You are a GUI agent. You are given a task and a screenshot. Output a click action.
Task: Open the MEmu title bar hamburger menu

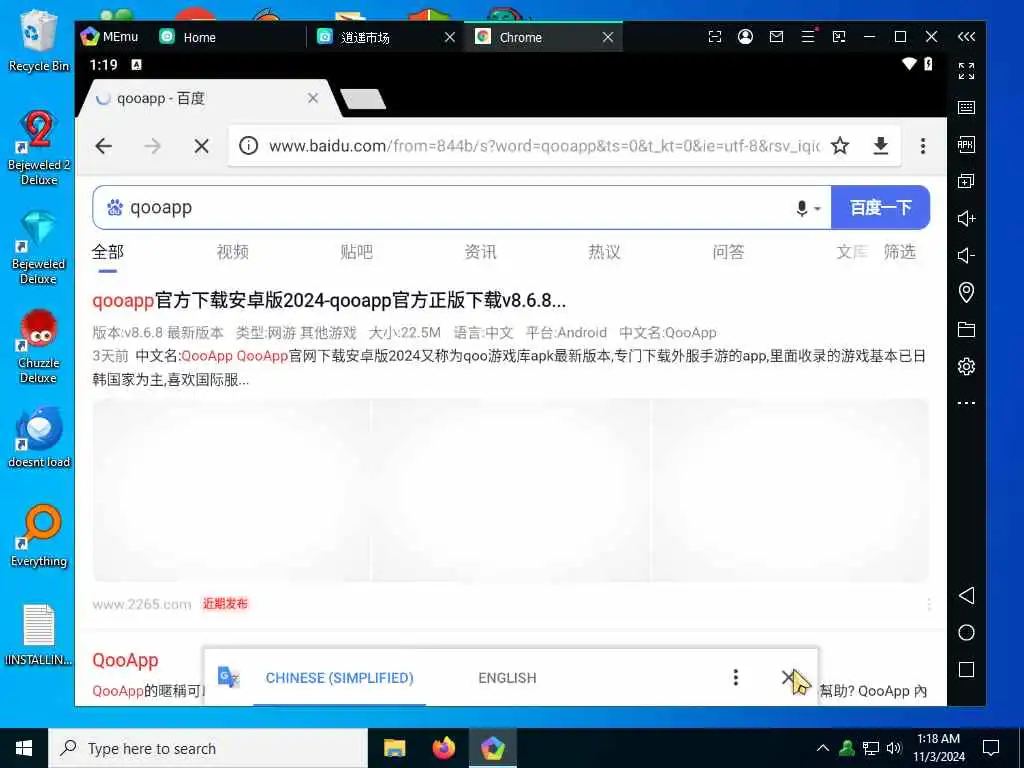(x=808, y=37)
